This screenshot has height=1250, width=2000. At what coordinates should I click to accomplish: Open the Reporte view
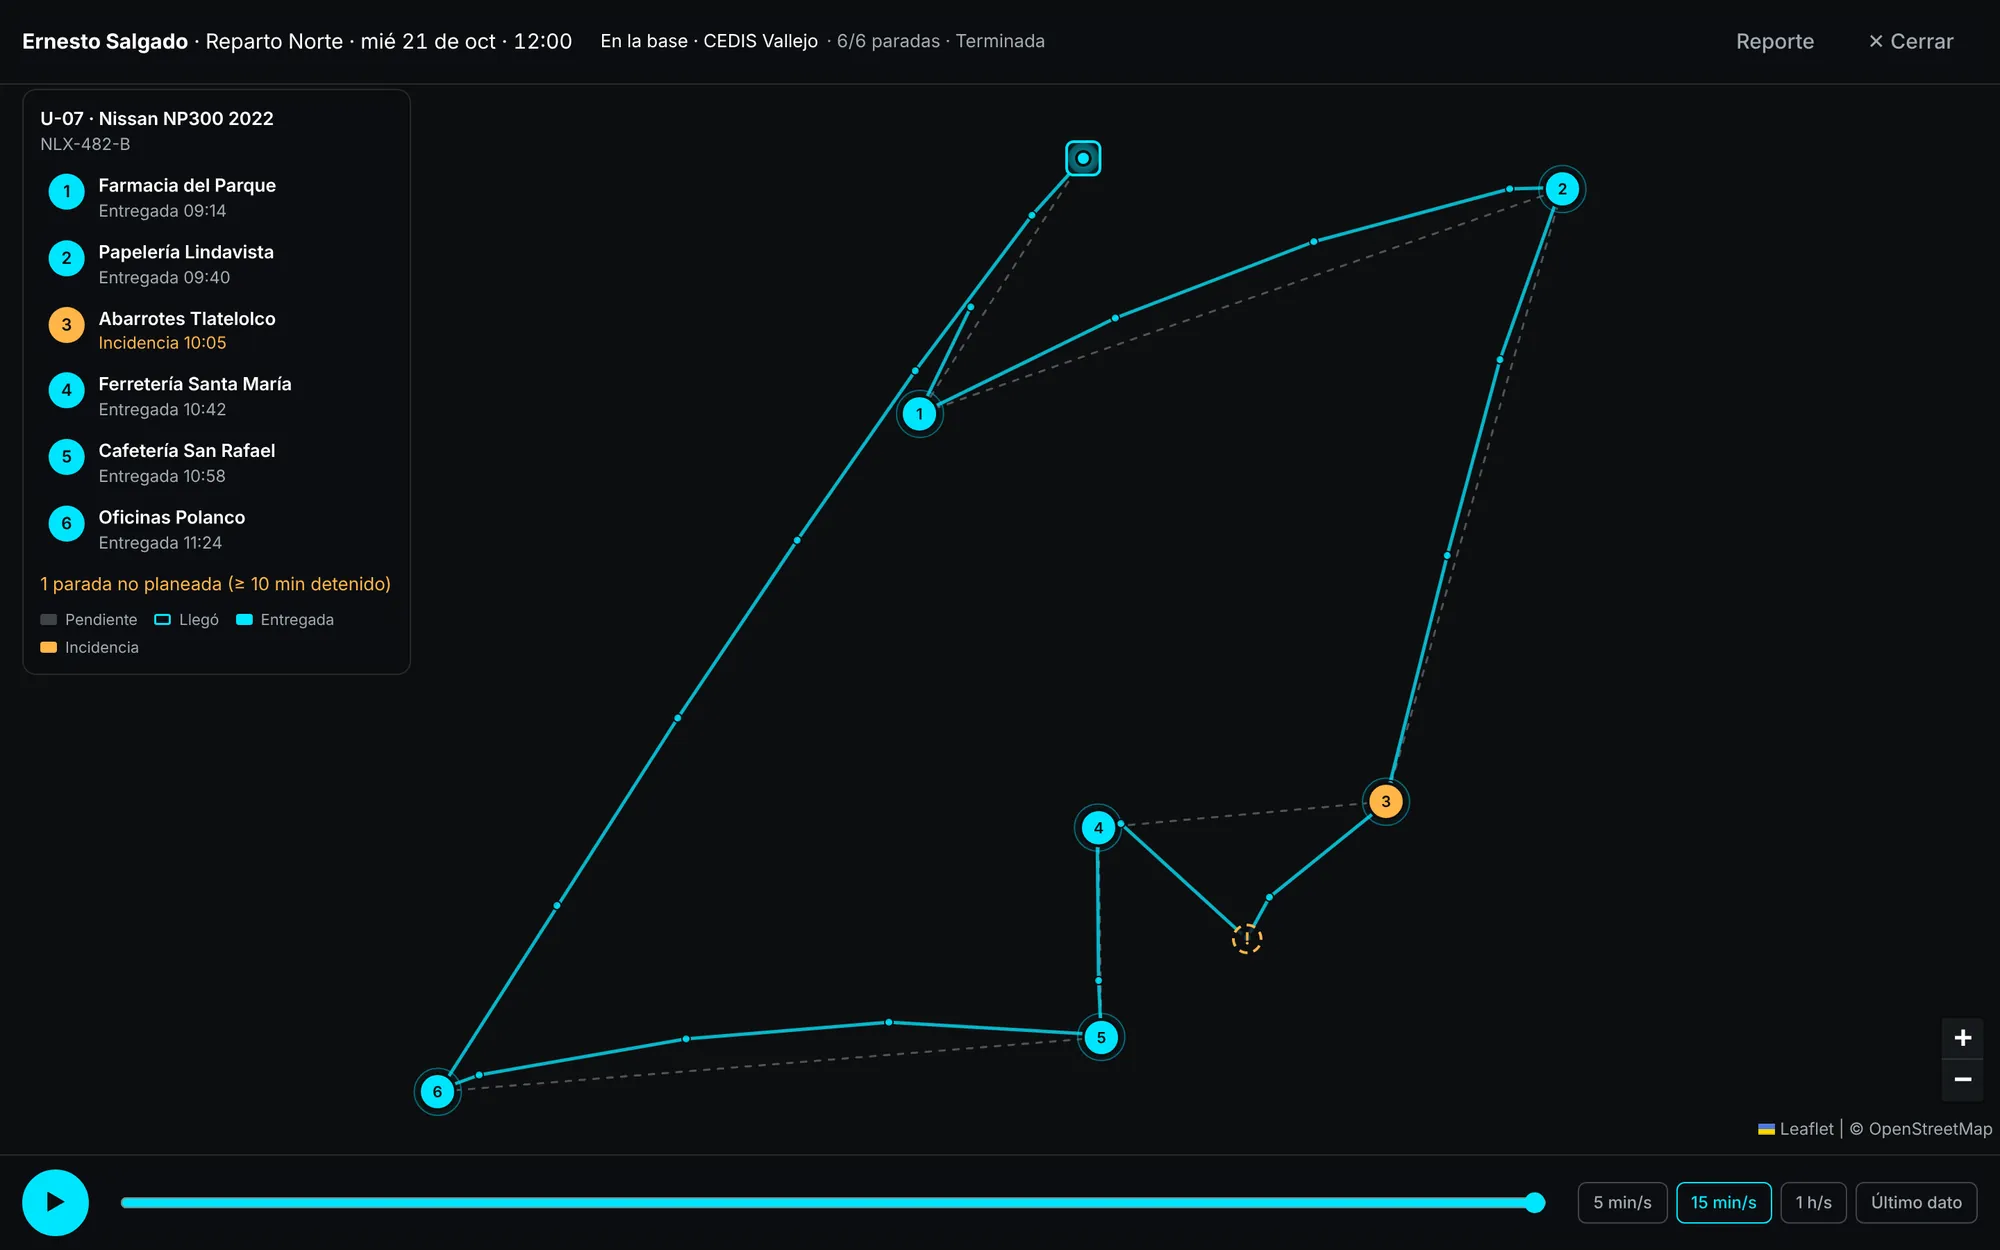point(1774,41)
